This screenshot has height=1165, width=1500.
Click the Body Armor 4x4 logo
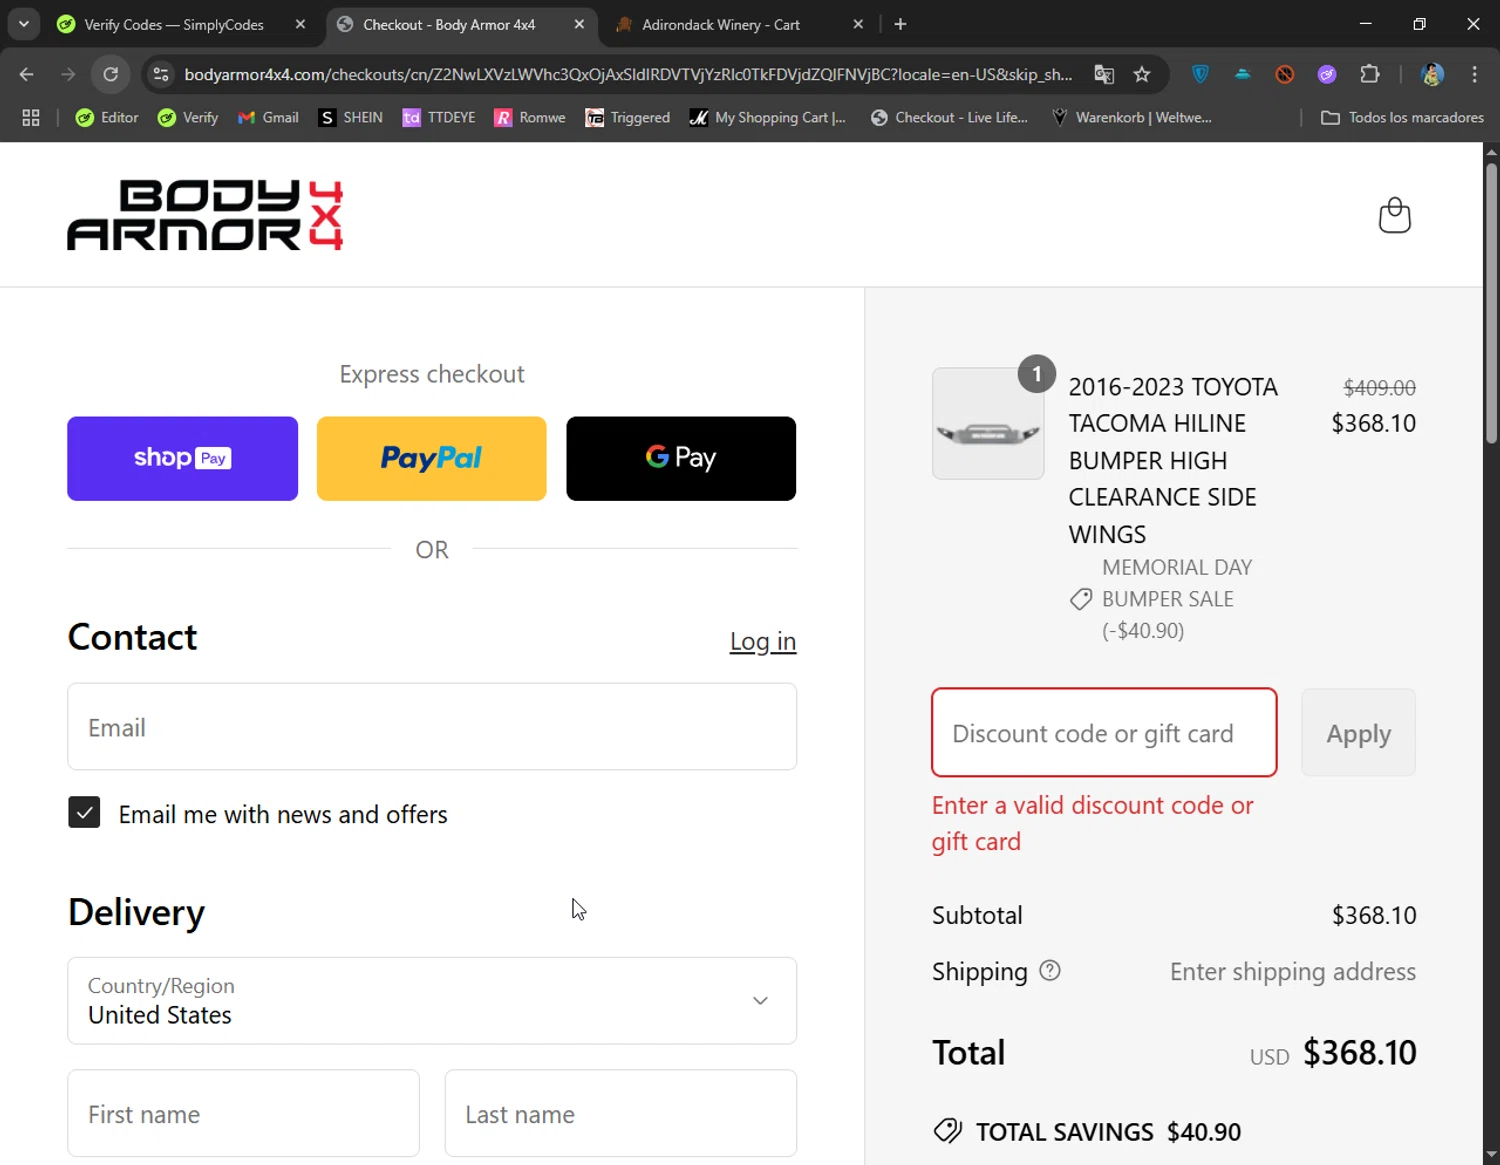point(205,215)
